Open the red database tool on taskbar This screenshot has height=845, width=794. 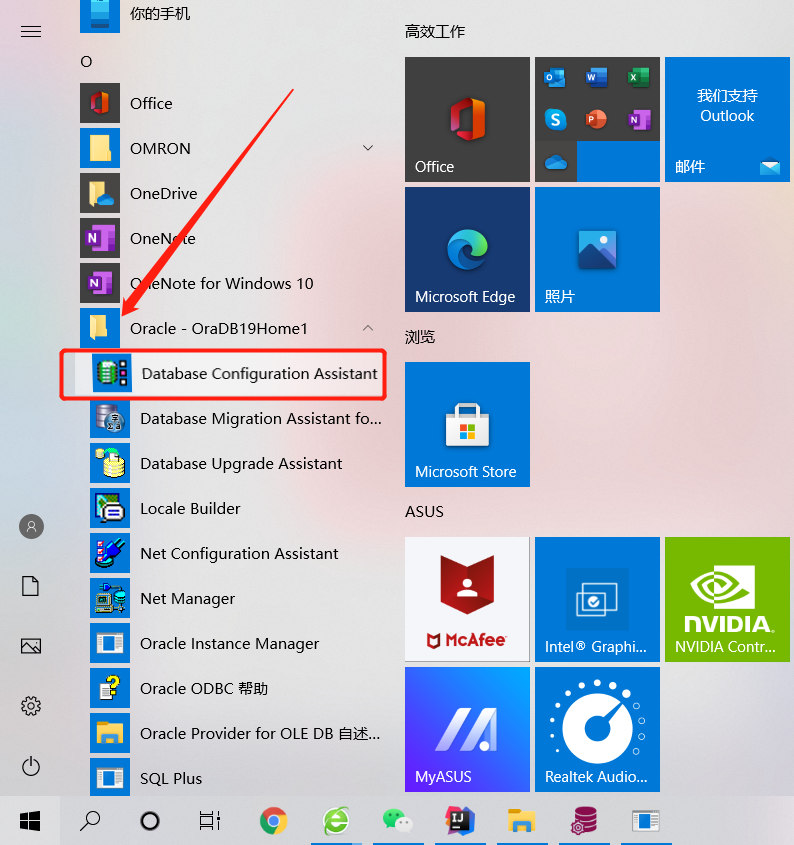pyautogui.click(x=584, y=821)
